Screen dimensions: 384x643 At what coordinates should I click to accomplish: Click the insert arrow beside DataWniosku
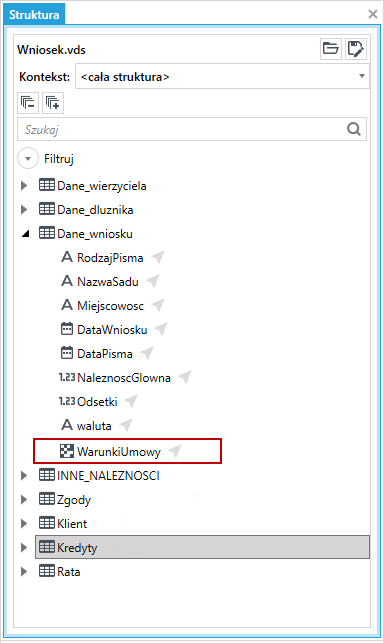161,329
